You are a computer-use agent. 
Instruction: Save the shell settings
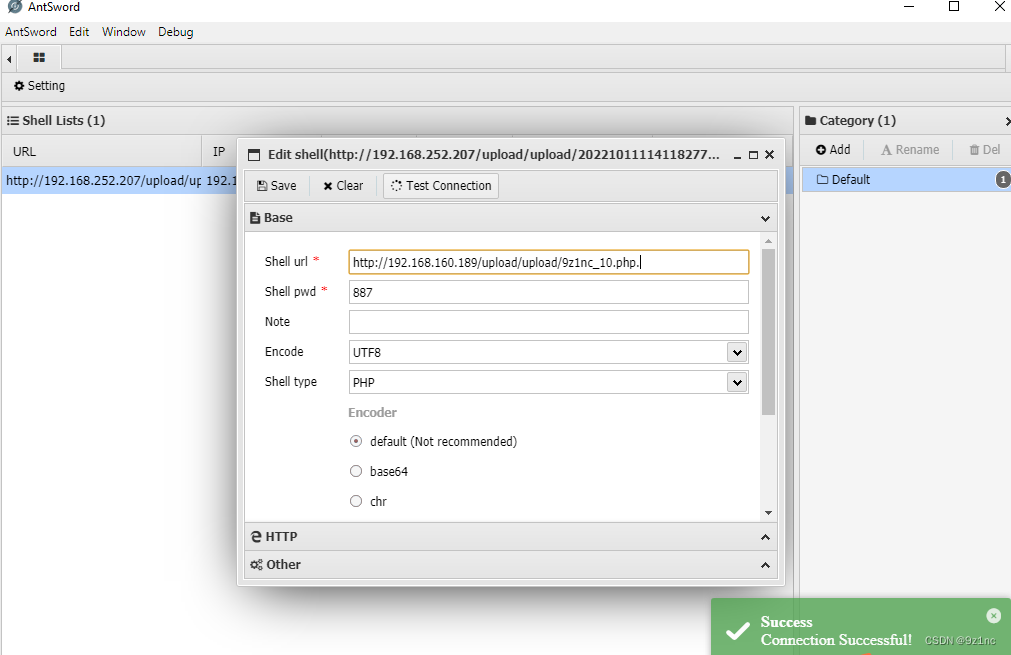coord(277,186)
